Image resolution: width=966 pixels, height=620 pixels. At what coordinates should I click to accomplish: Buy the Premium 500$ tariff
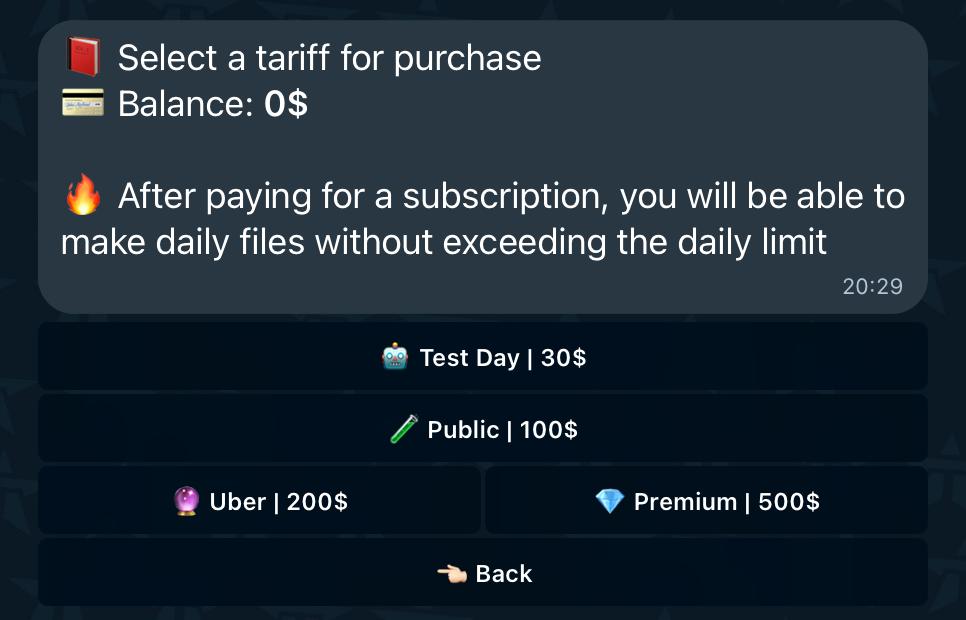[707, 500]
